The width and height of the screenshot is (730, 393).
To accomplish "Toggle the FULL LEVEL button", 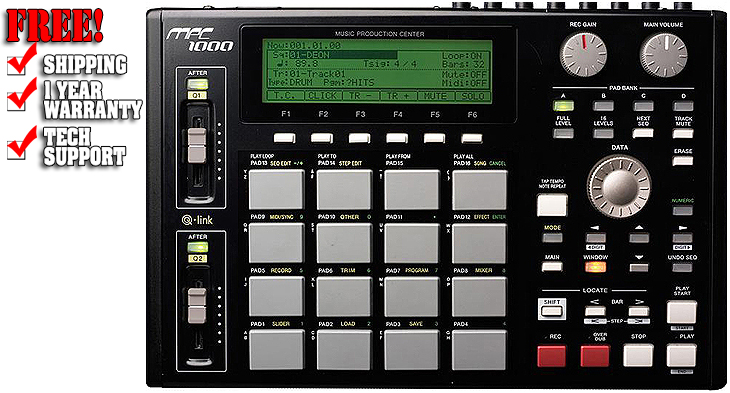I will coord(563,134).
